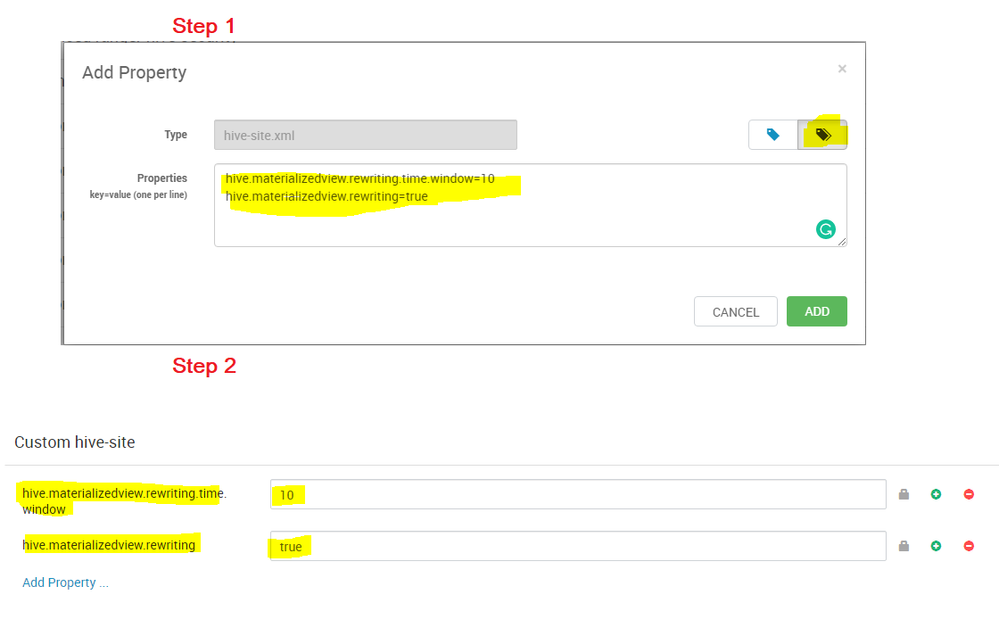Click the Type label in dialog
The height and width of the screenshot is (628, 999).
[176, 134]
